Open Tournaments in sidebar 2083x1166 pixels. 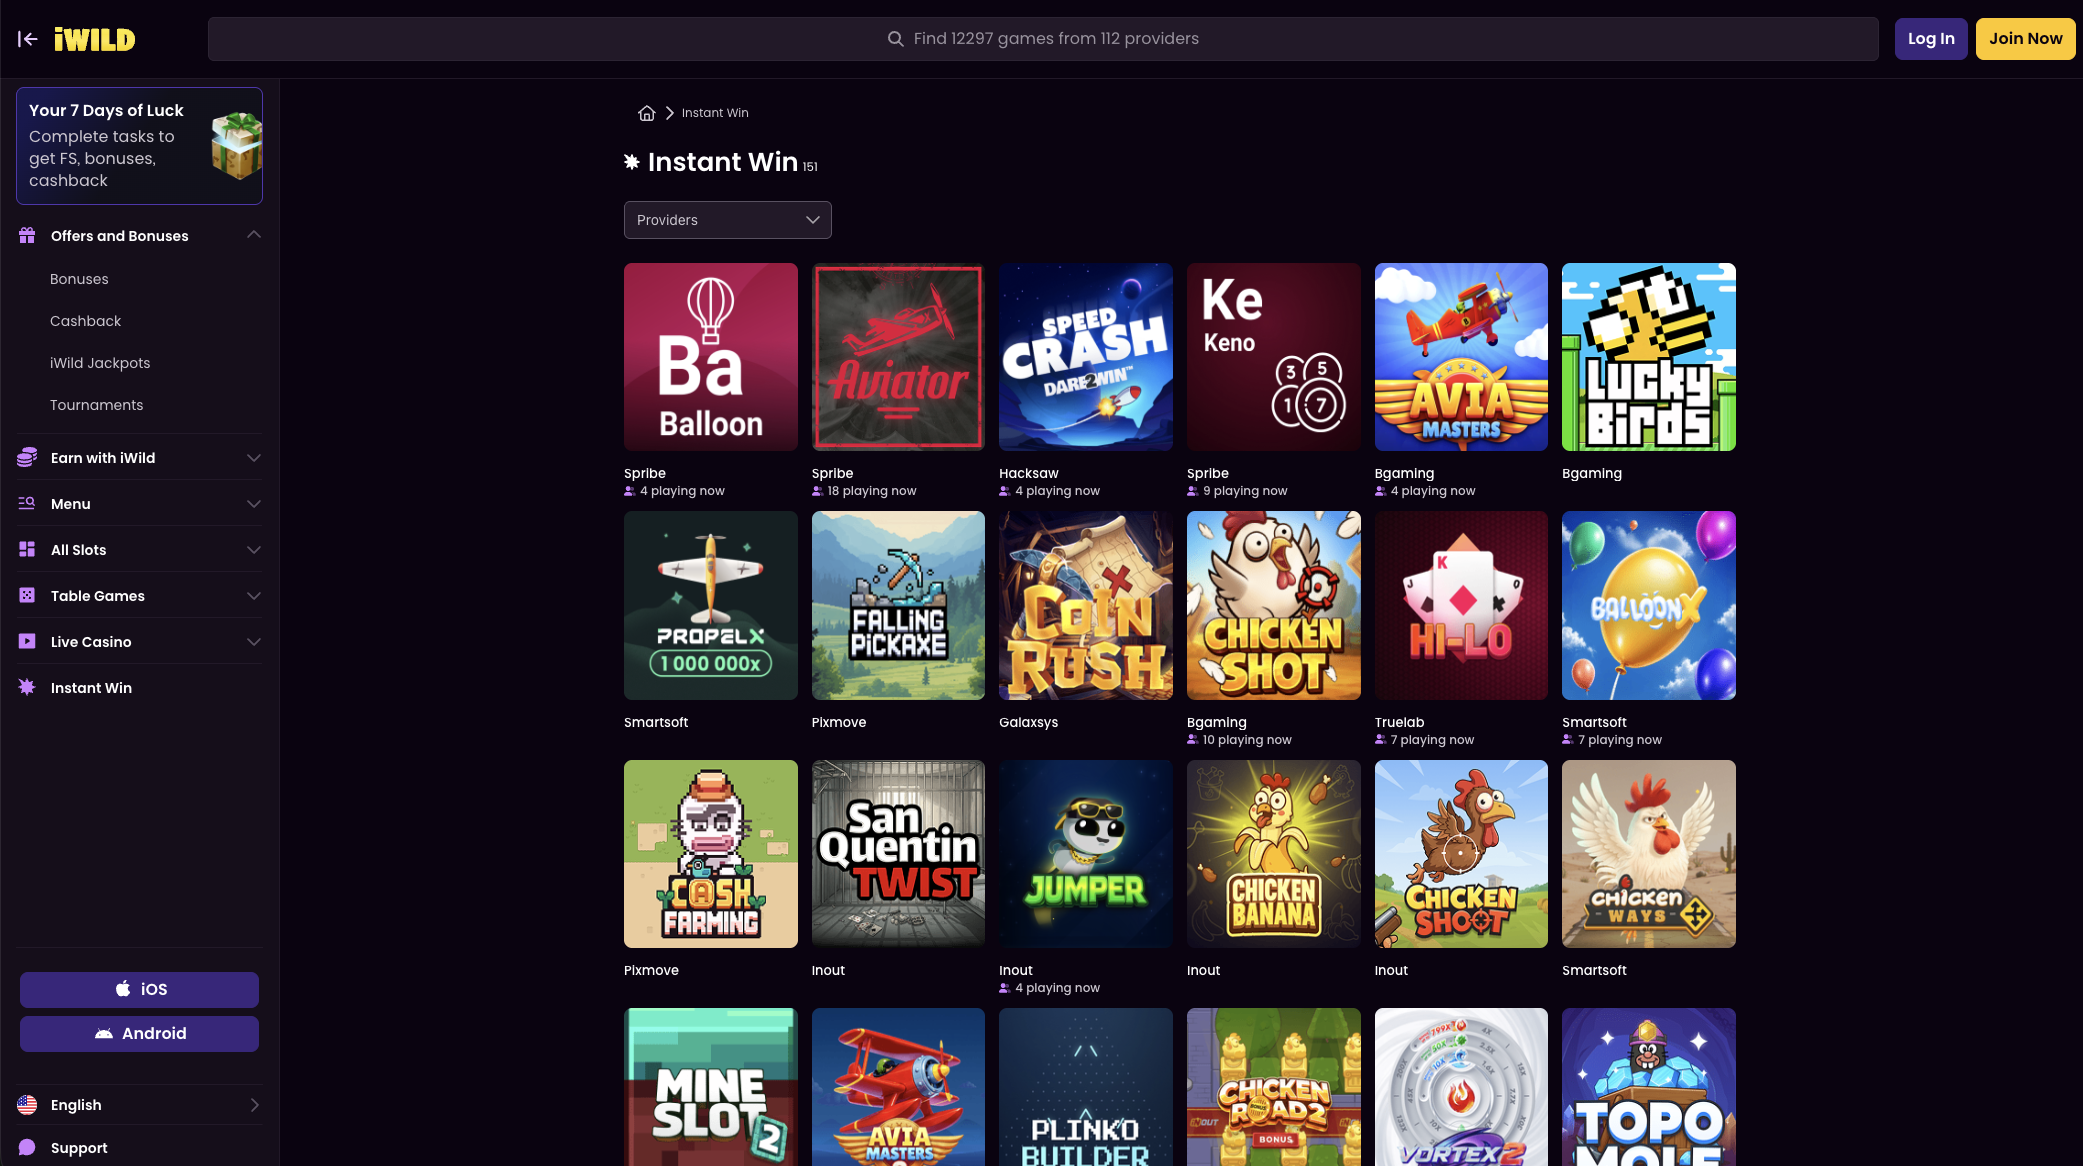point(96,405)
